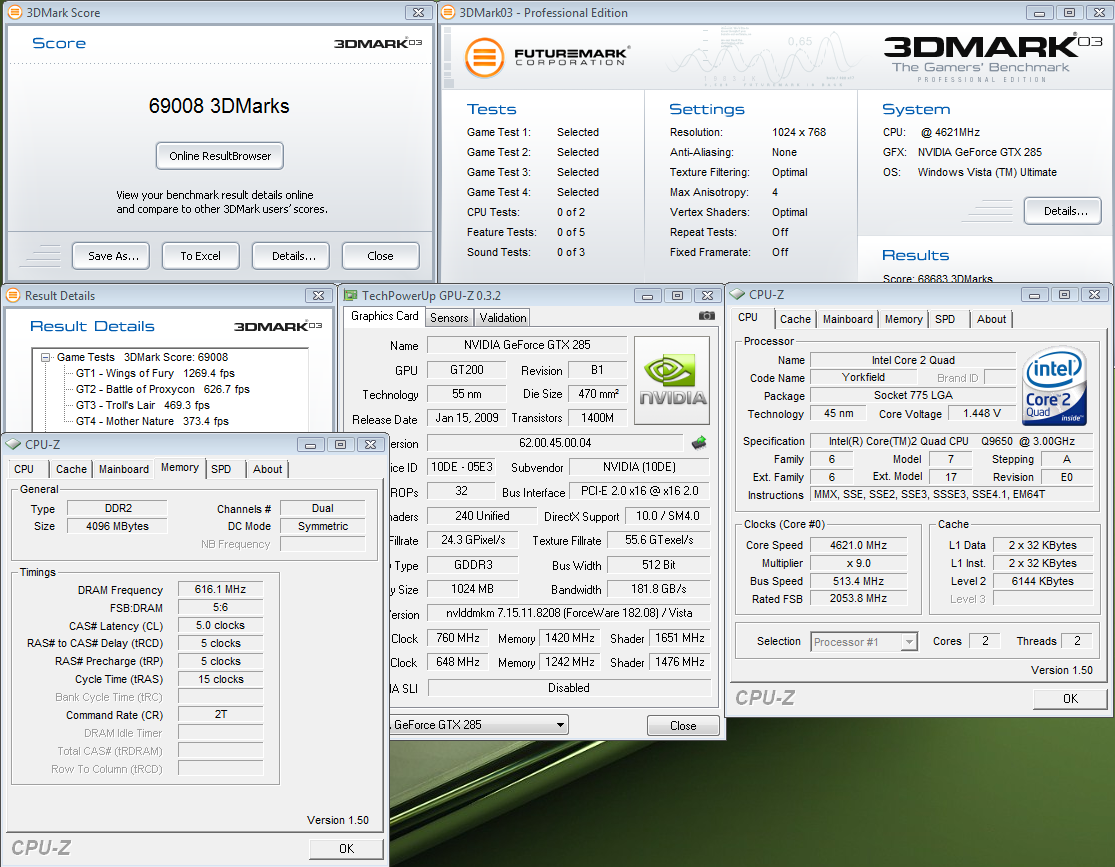Screen dimensions: 1115x867
Task: Select GT4 - Mother Nature result
Action: coord(152,421)
